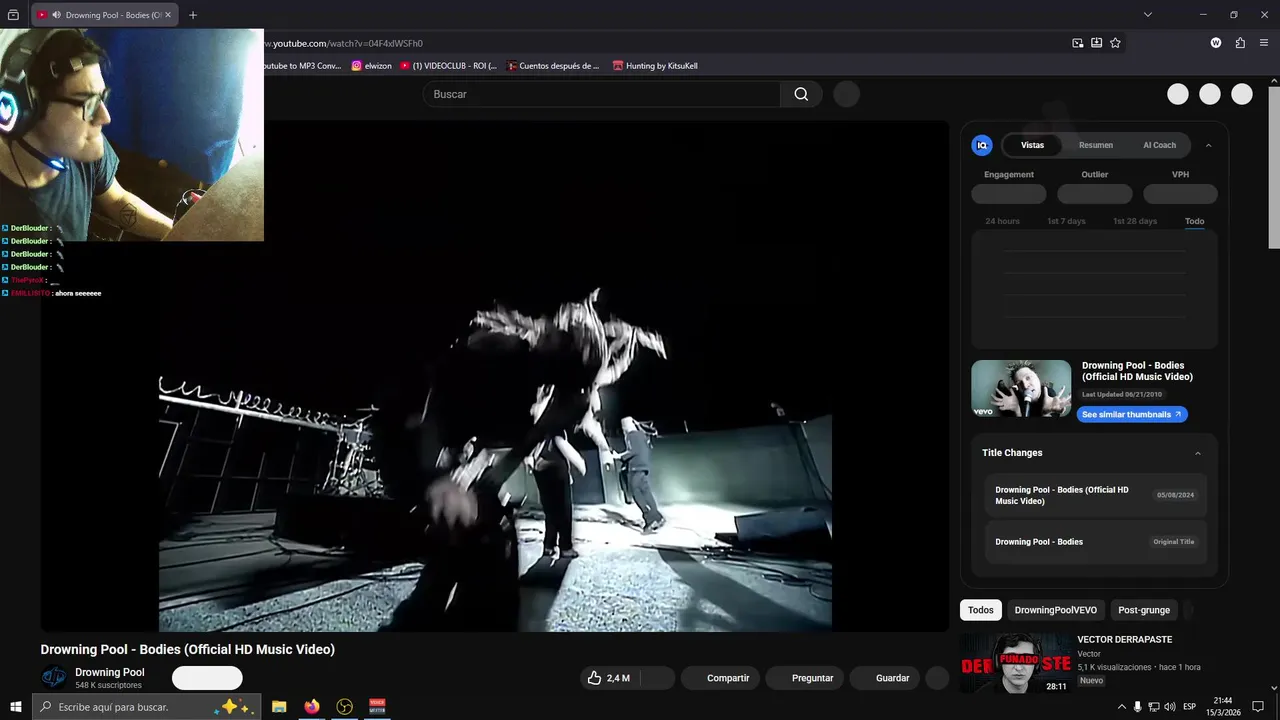Click the Firefox recent browsing icon
Image resolution: width=1280 pixels, height=720 pixels.
click(x=13, y=15)
